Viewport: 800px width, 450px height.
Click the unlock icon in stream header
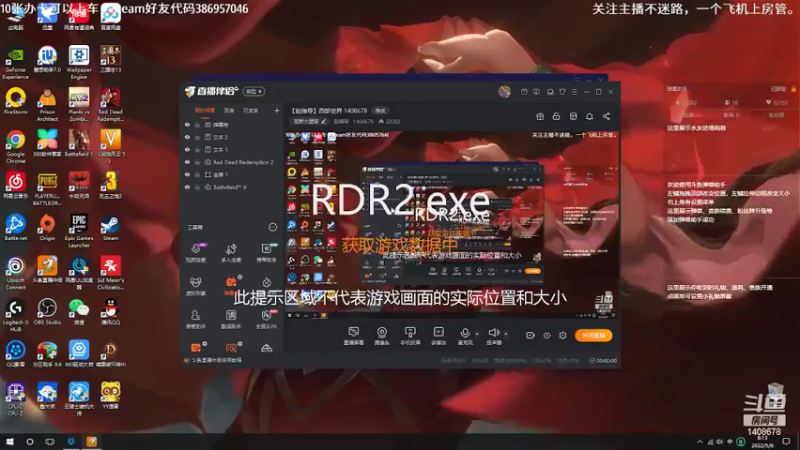[556, 116]
